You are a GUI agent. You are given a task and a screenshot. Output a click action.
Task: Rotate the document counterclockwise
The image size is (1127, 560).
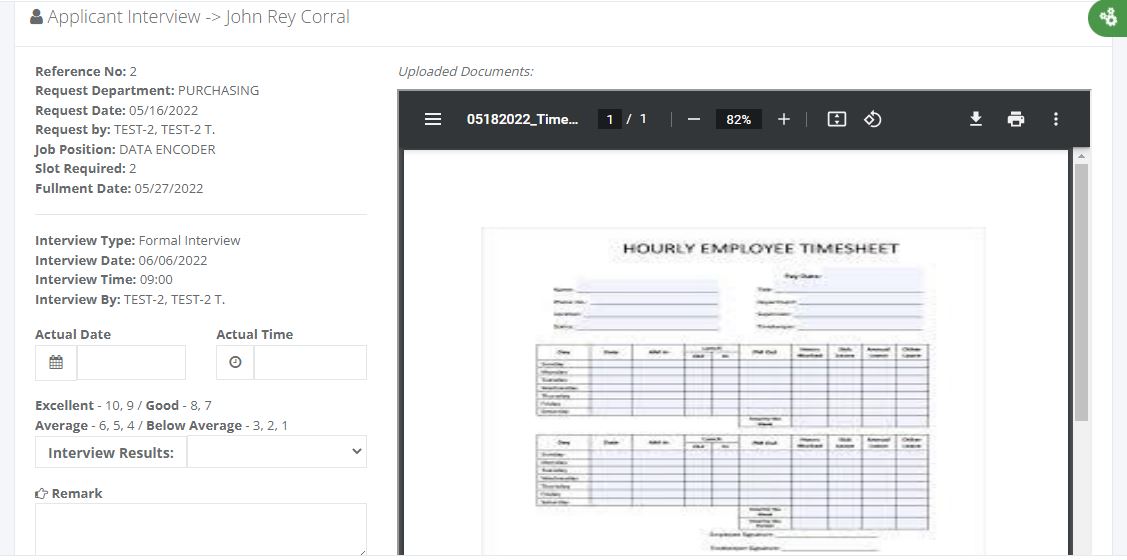click(x=873, y=119)
